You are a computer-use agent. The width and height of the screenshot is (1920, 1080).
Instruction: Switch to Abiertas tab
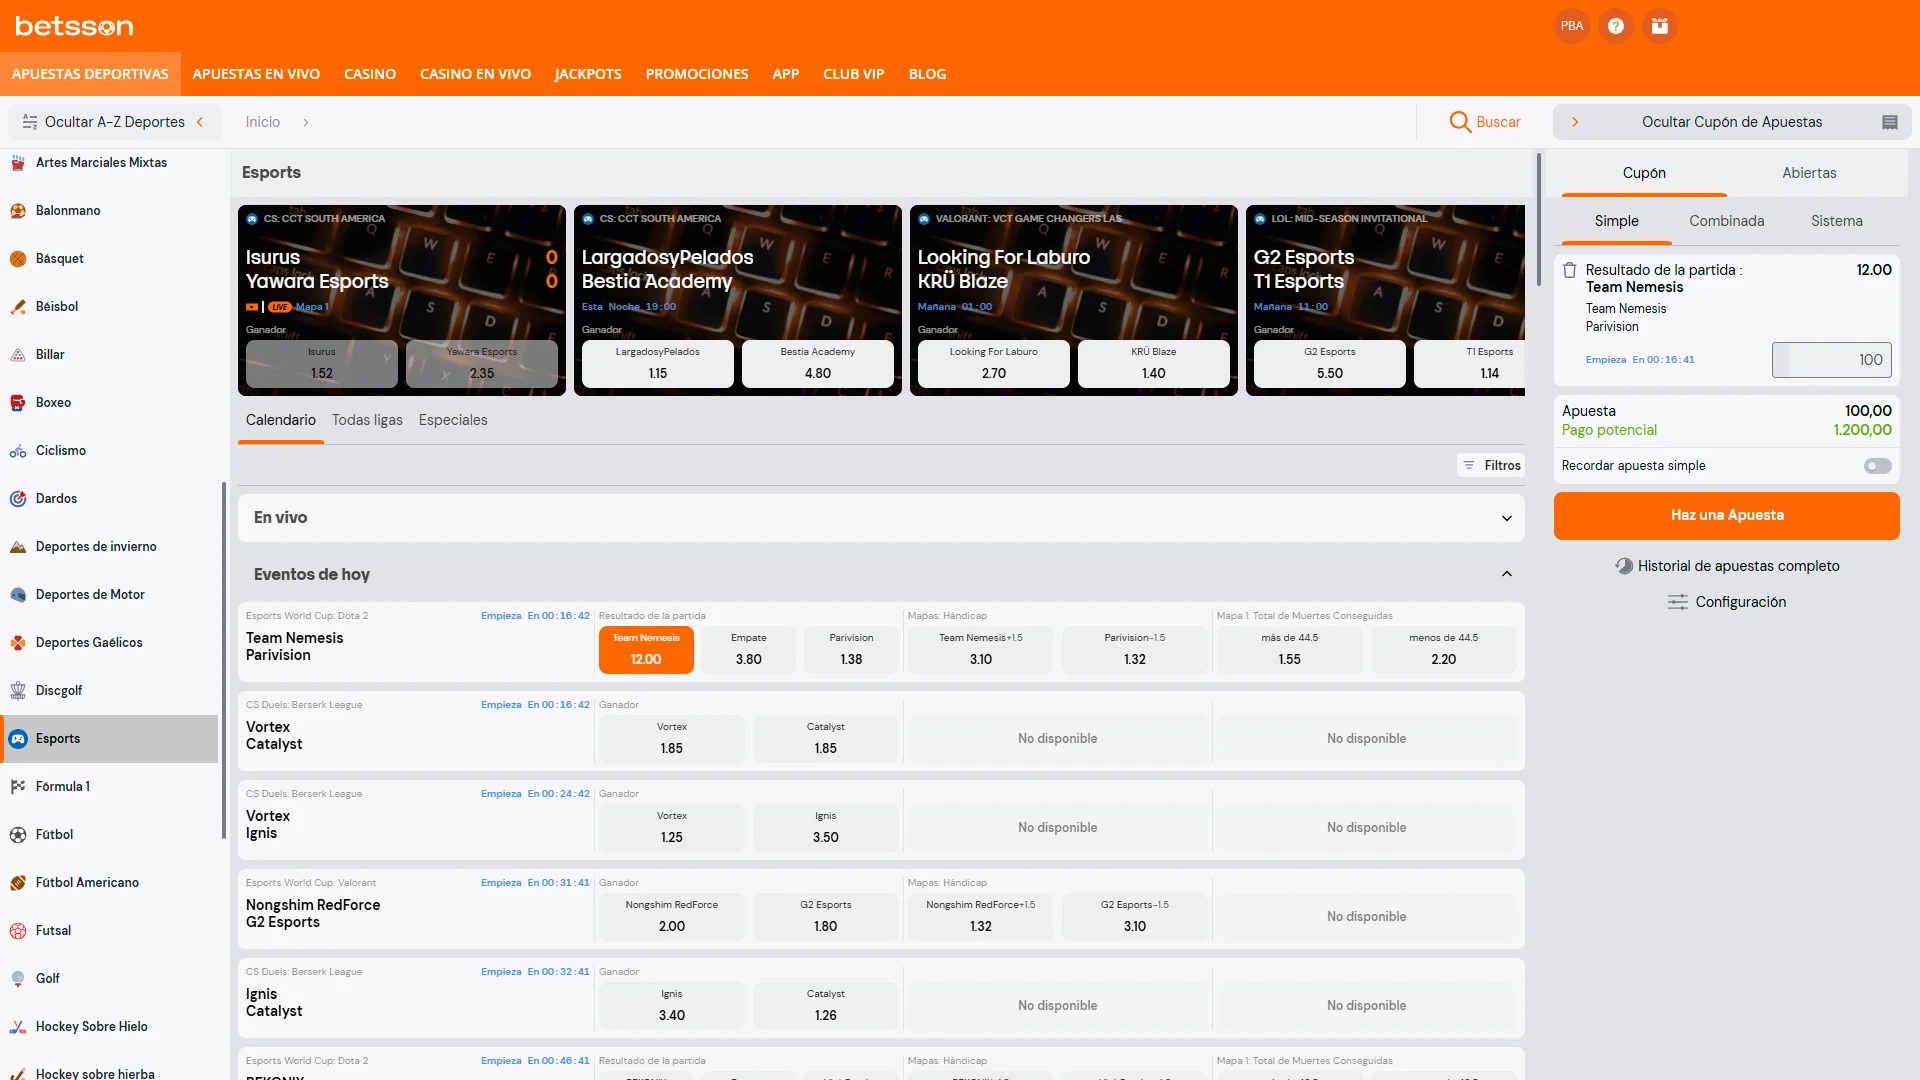click(x=1809, y=173)
